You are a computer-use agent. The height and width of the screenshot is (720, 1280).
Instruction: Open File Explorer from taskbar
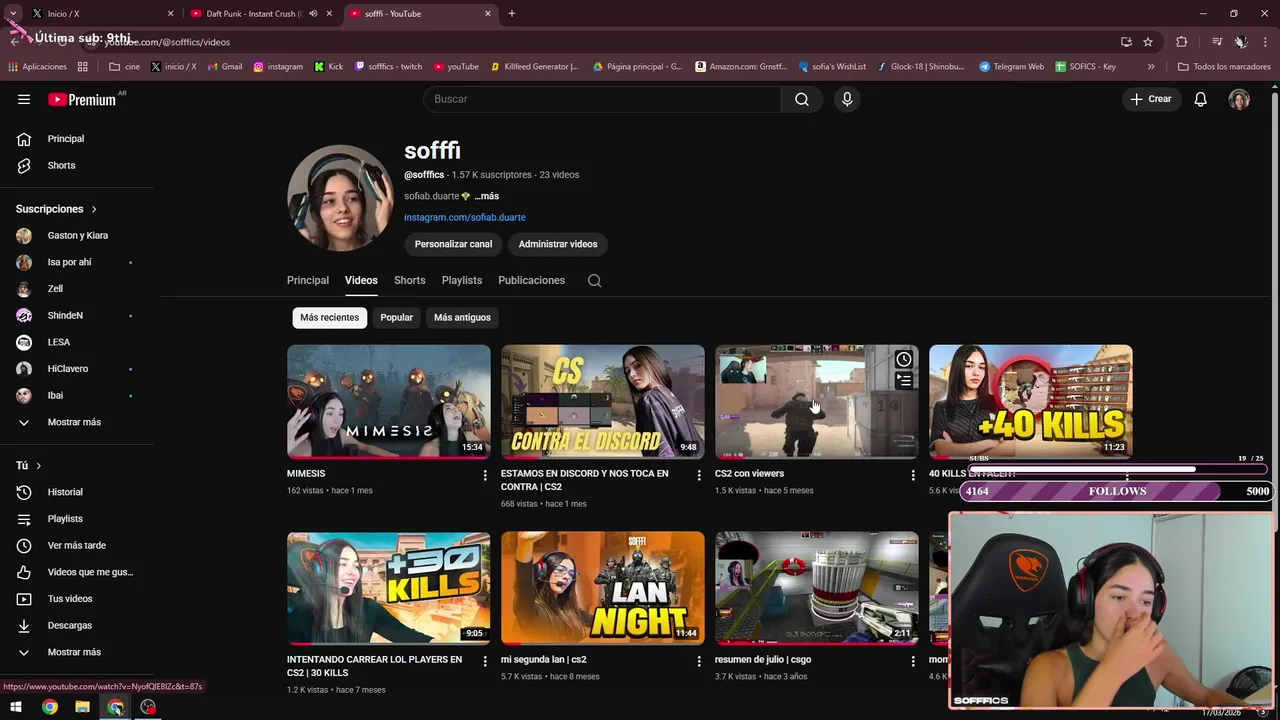click(x=82, y=707)
